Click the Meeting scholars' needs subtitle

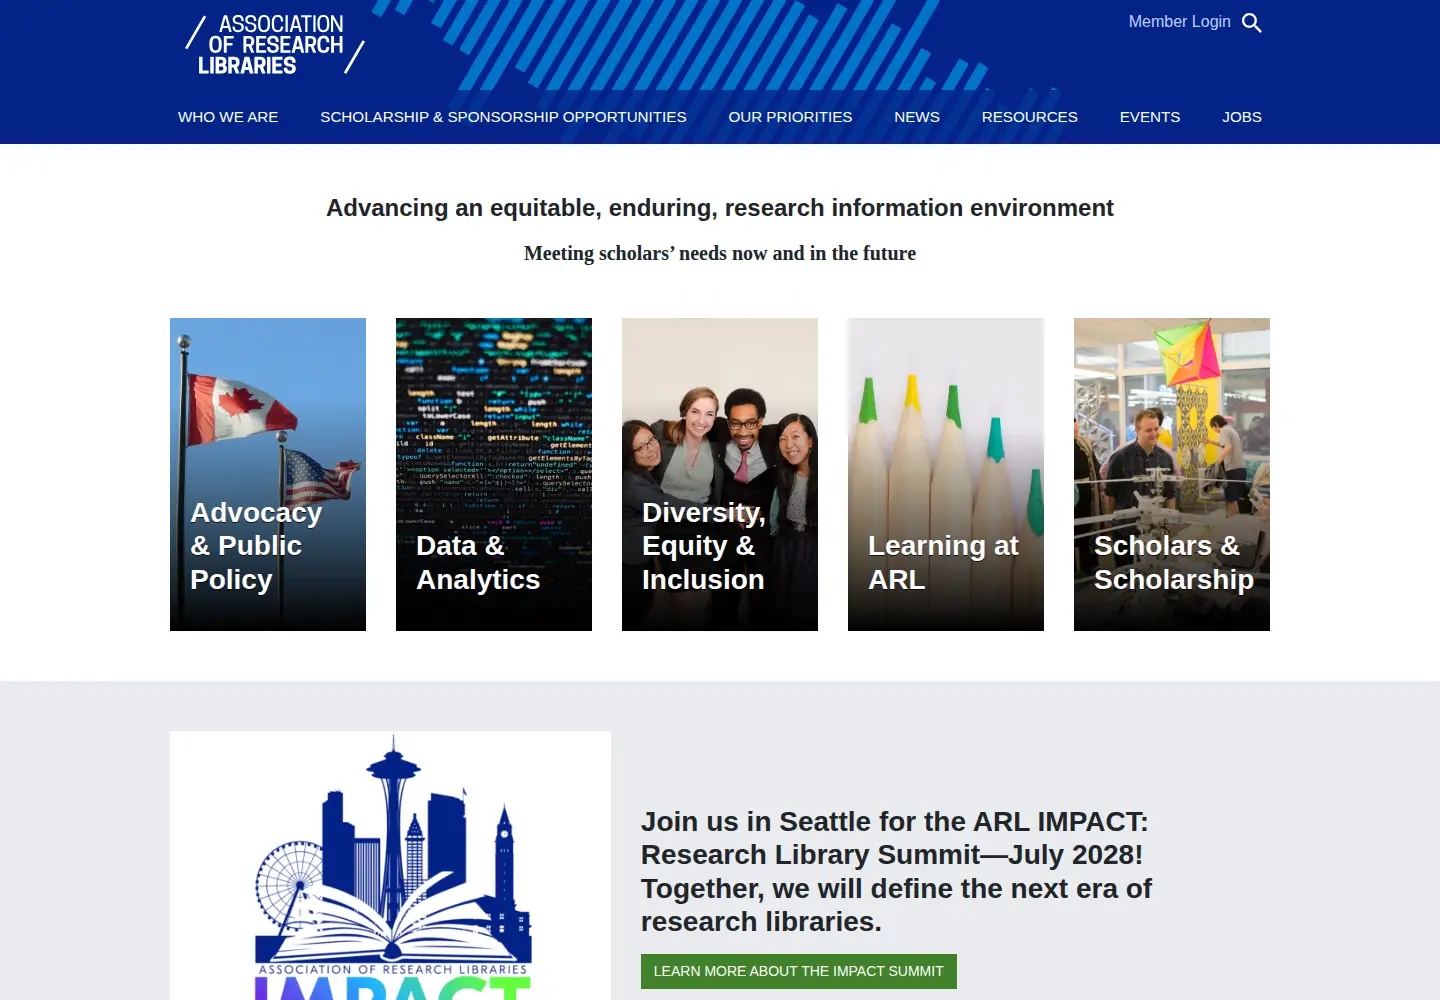click(x=720, y=254)
